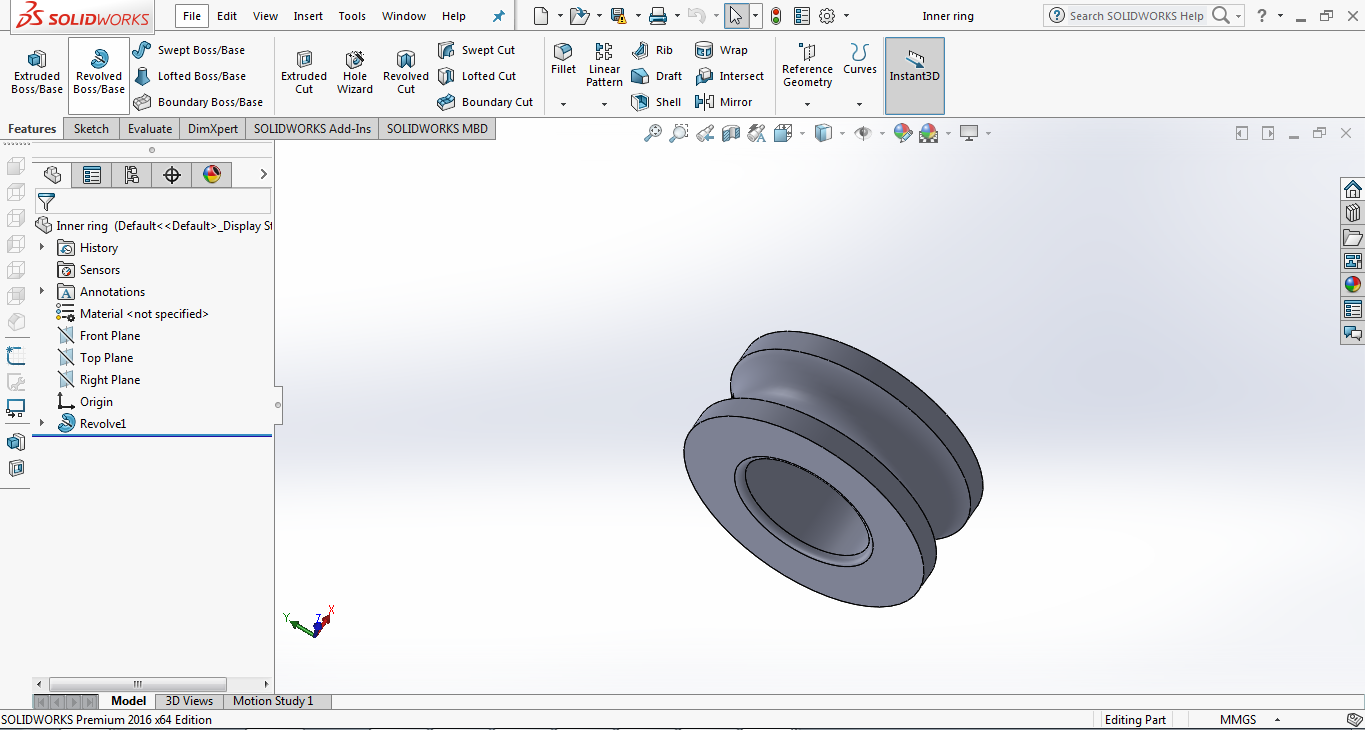This screenshot has height=730, width=1365.
Task: Select the Front Plane in tree
Action: pos(109,336)
